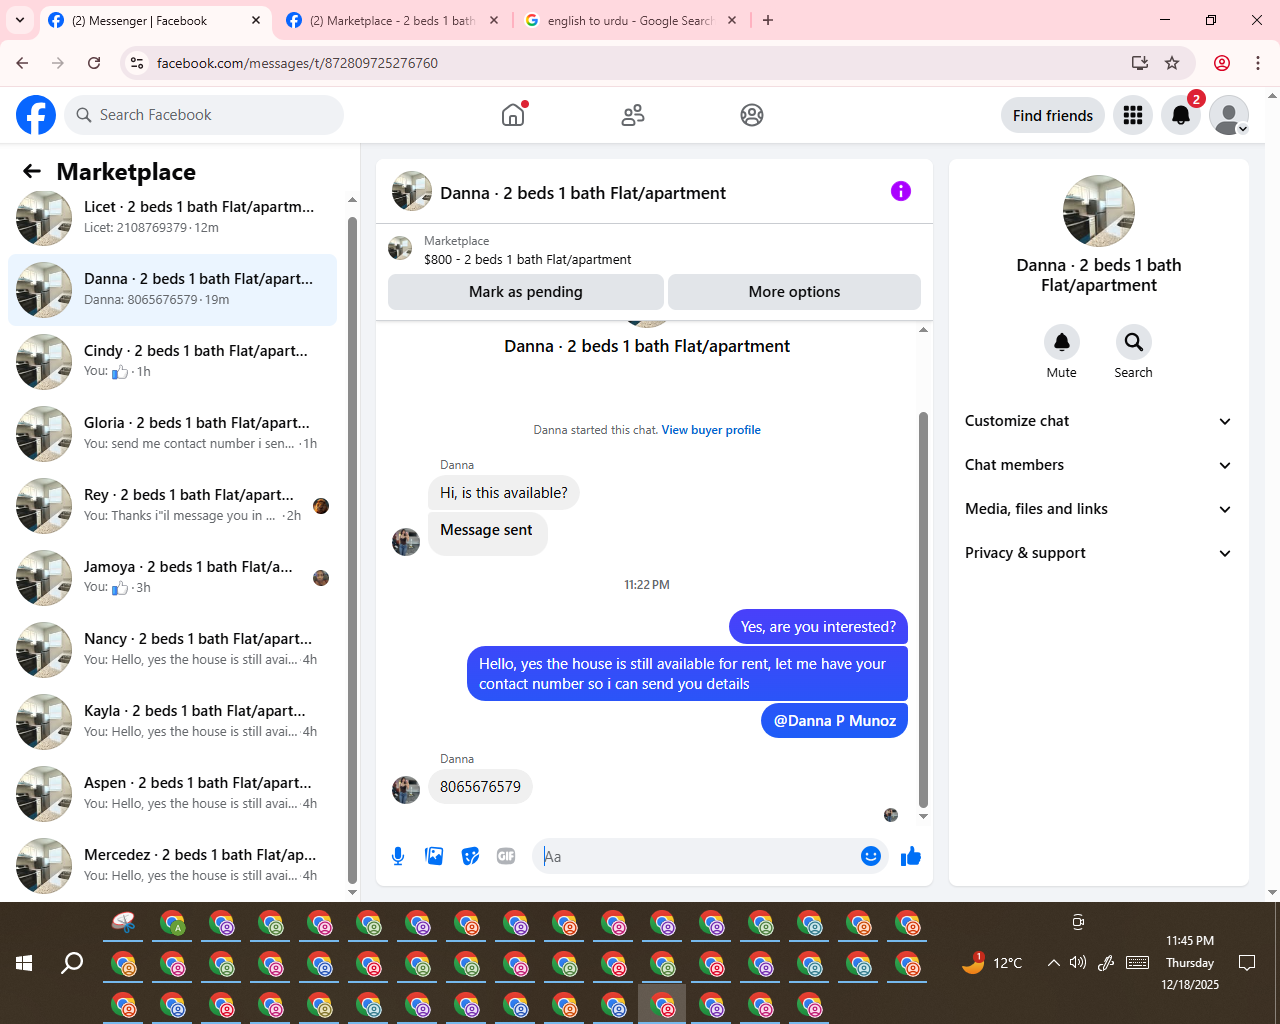Open the Windows Start button
This screenshot has width=1280, height=1024.
pyautogui.click(x=24, y=963)
